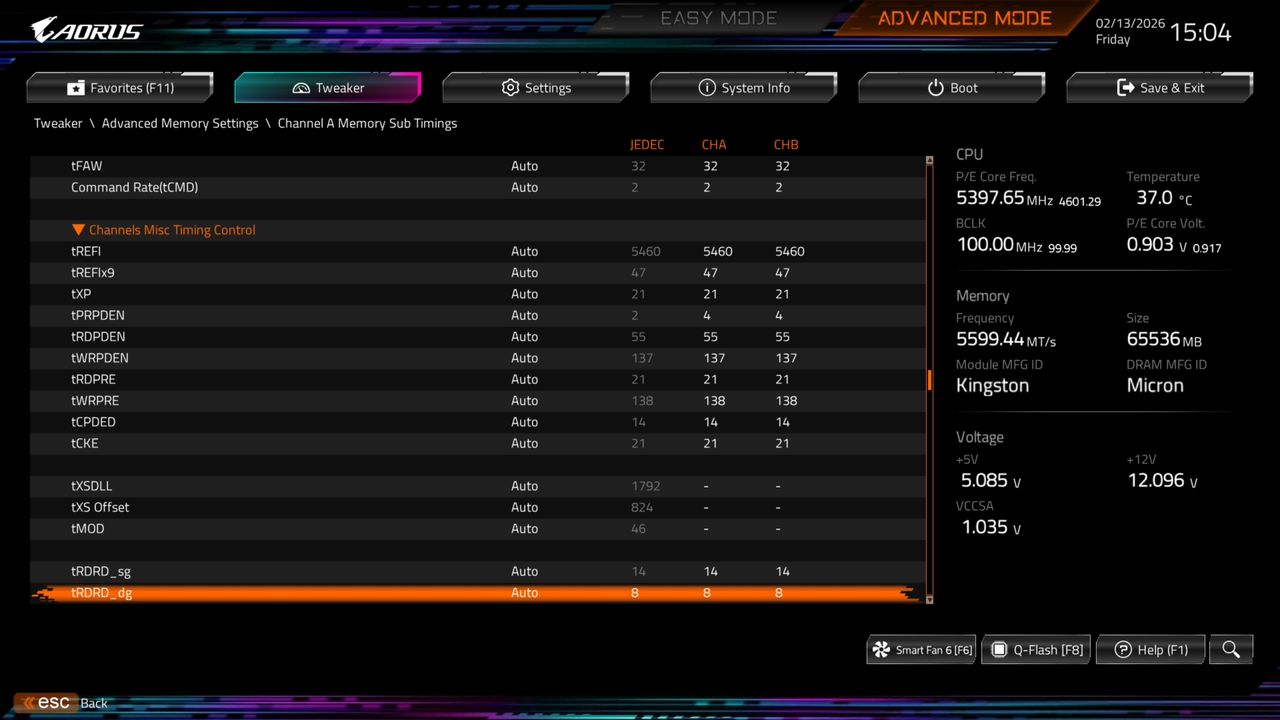Select the Favorites star icon
The width and height of the screenshot is (1280, 720).
pos(76,88)
